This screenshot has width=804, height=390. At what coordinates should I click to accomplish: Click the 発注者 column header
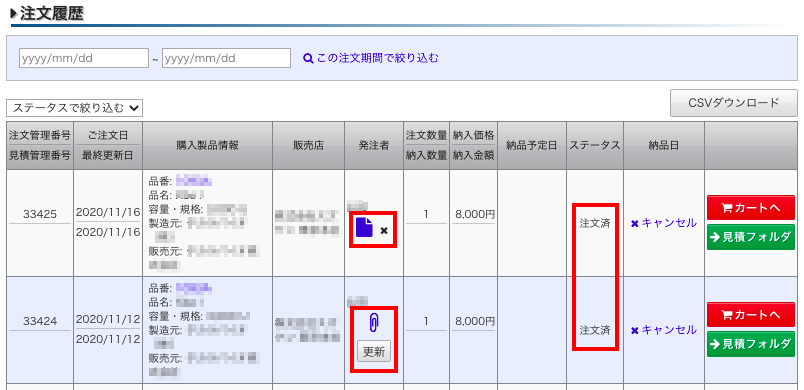coord(374,146)
